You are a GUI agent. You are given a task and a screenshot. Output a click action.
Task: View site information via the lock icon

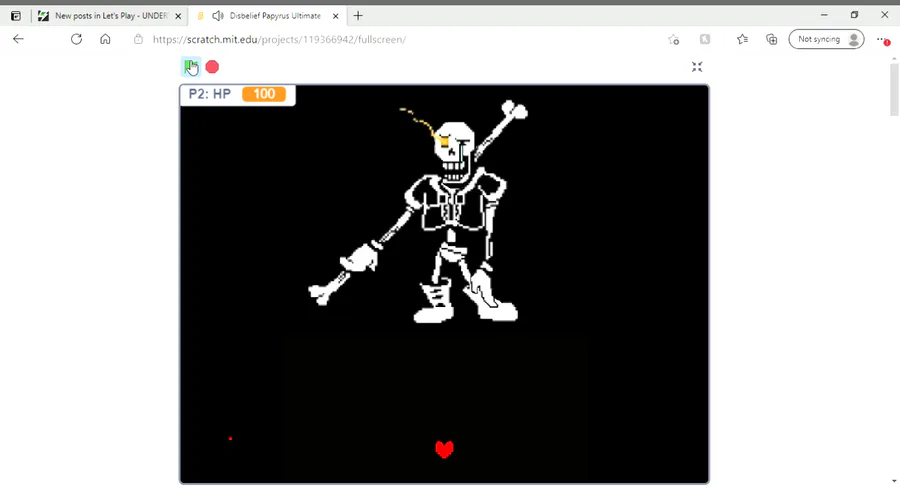138,39
